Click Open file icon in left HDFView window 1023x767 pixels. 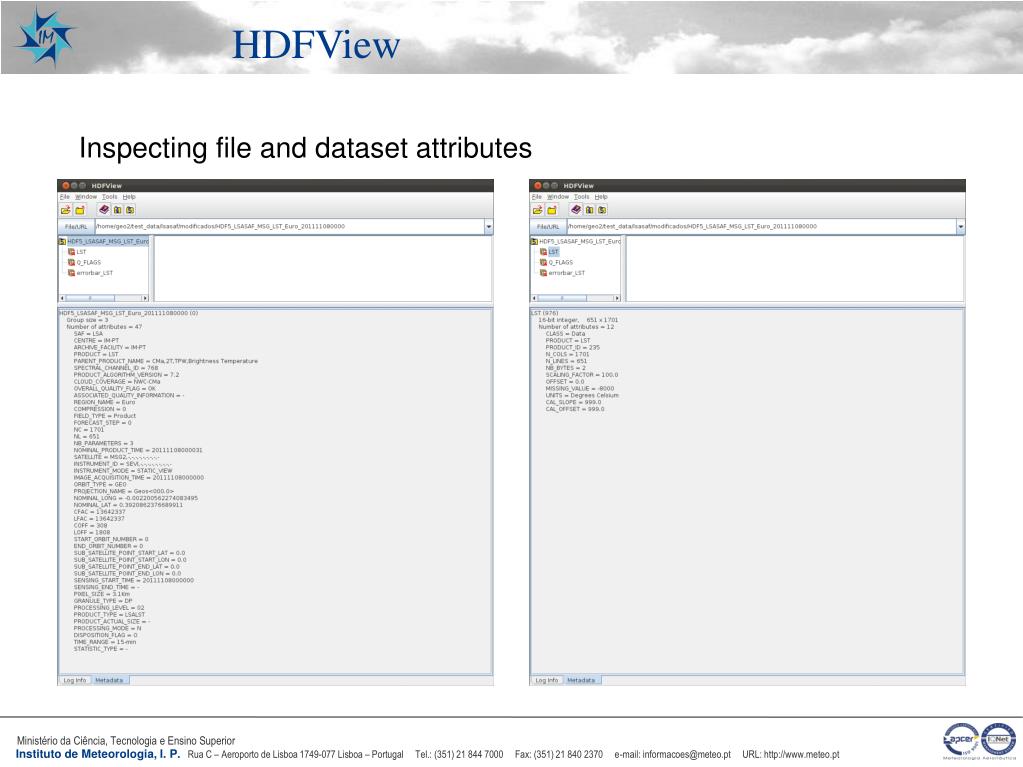tap(65, 210)
